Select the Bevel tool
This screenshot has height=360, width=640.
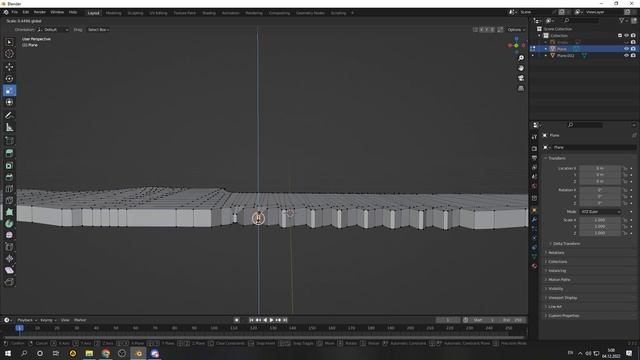(x=9, y=177)
